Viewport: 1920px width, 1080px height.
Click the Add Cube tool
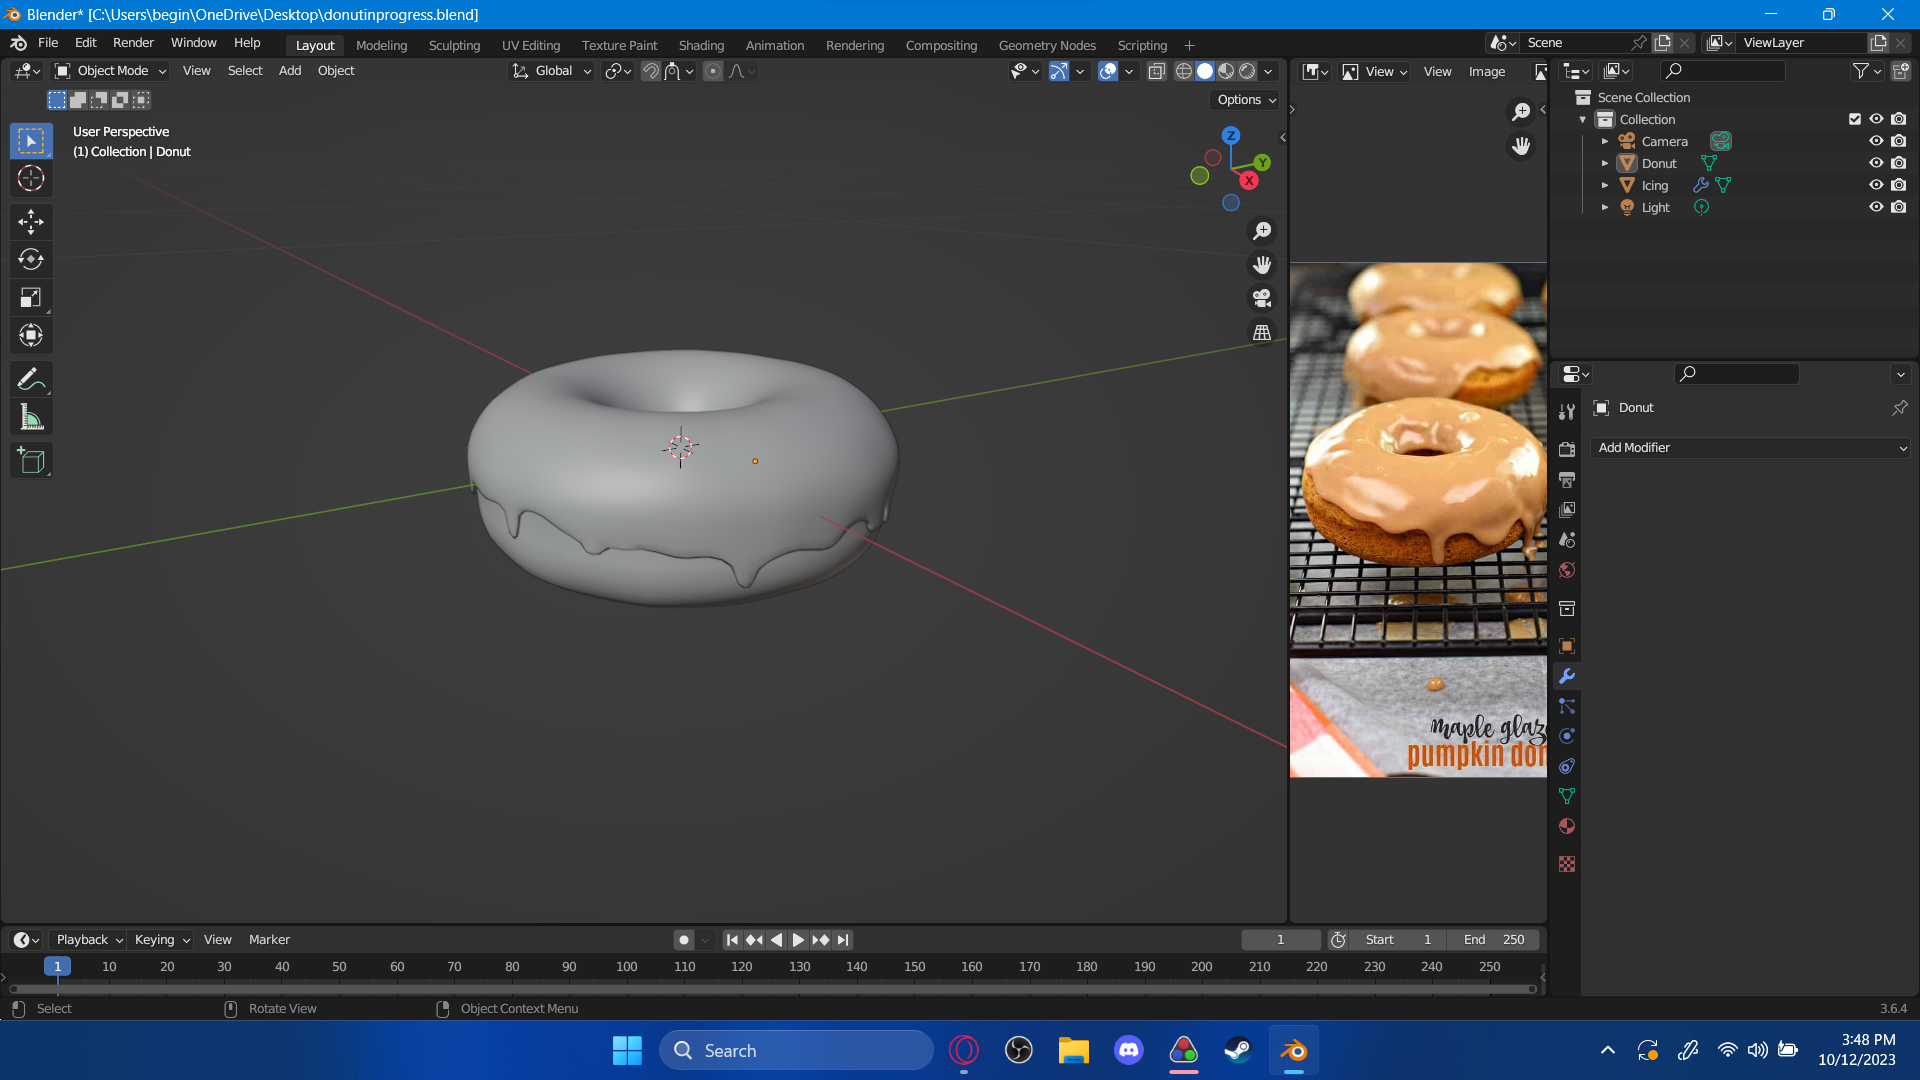tap(30, 461)
